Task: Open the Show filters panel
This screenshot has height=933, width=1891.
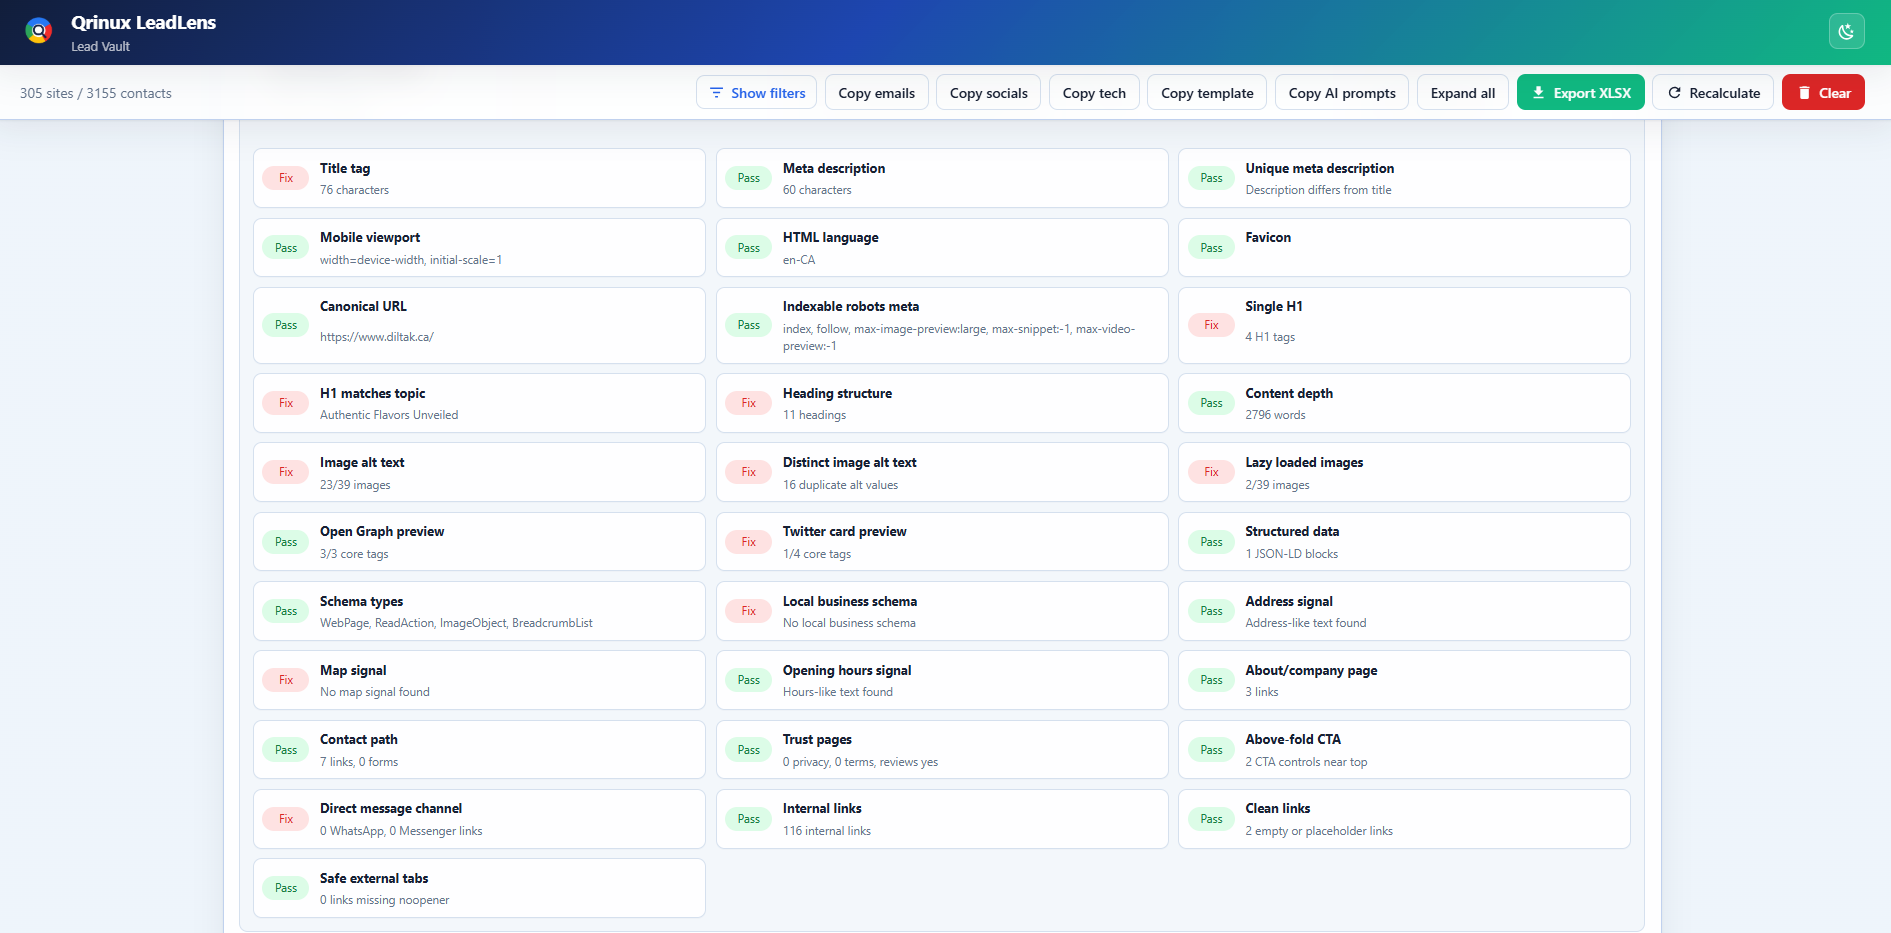Action: (757, 93)
